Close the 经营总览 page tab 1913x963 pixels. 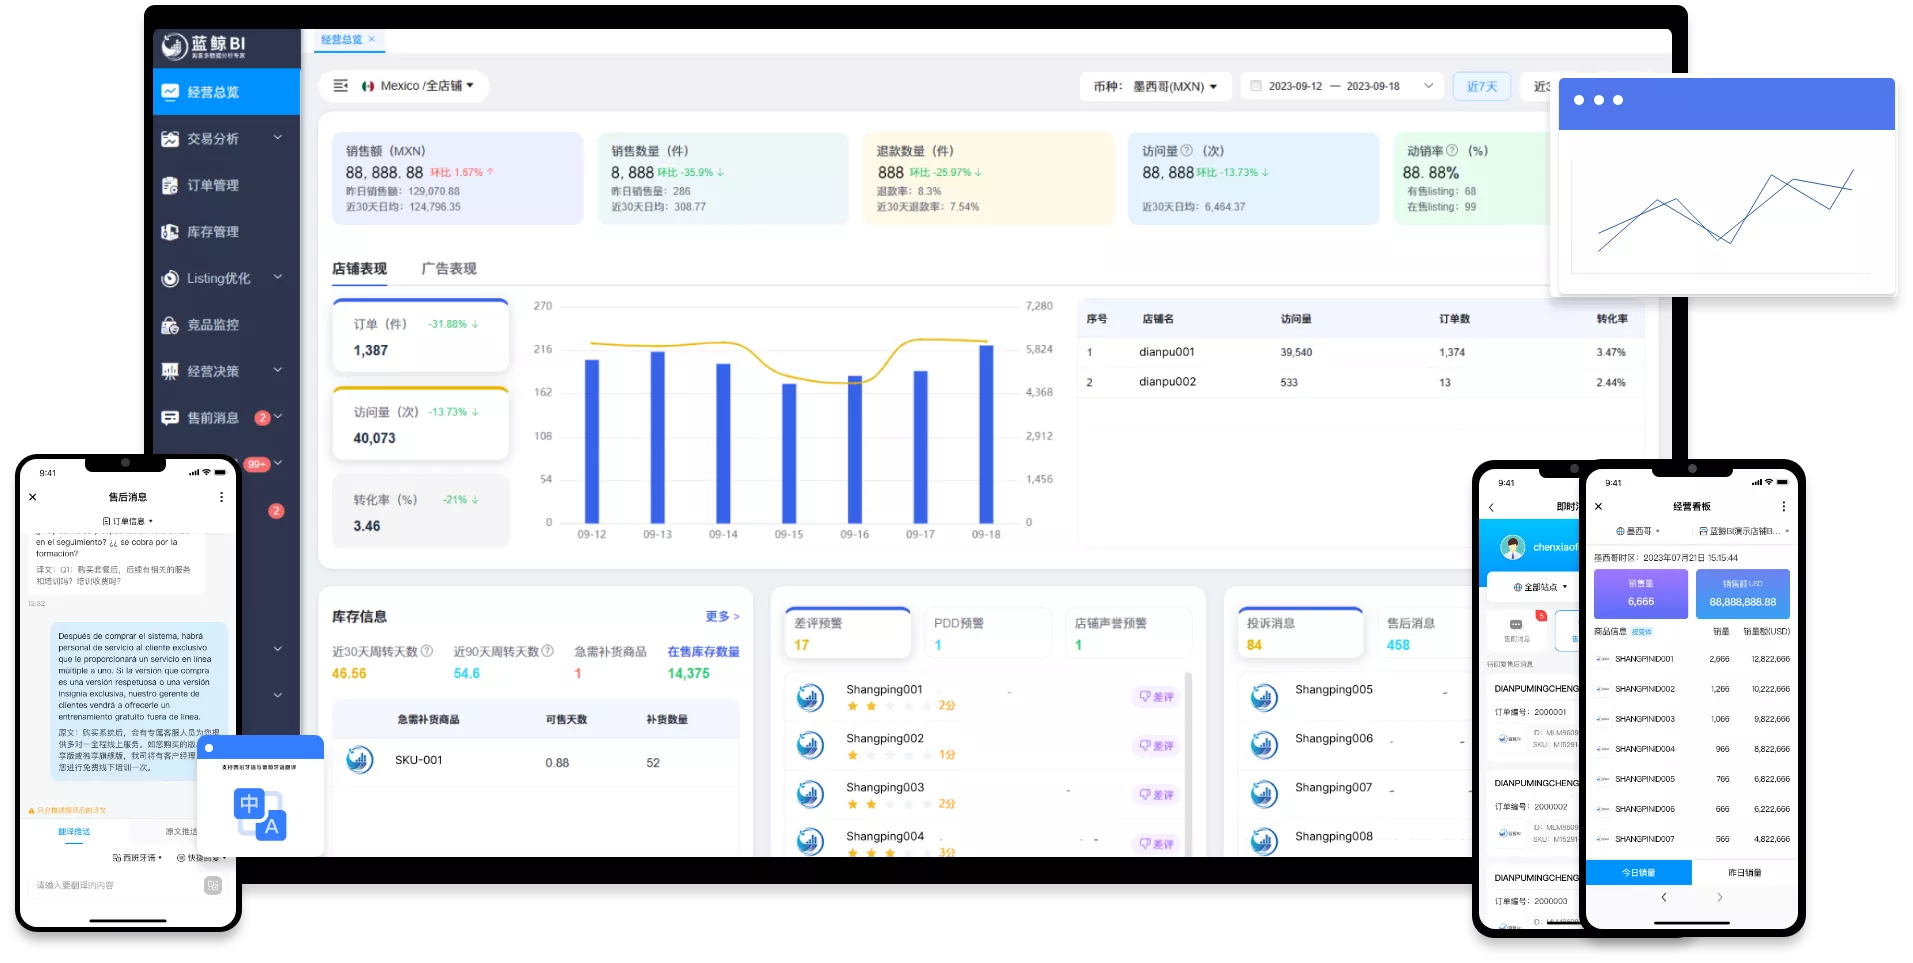pyautogui.click(x=372, y=40)
